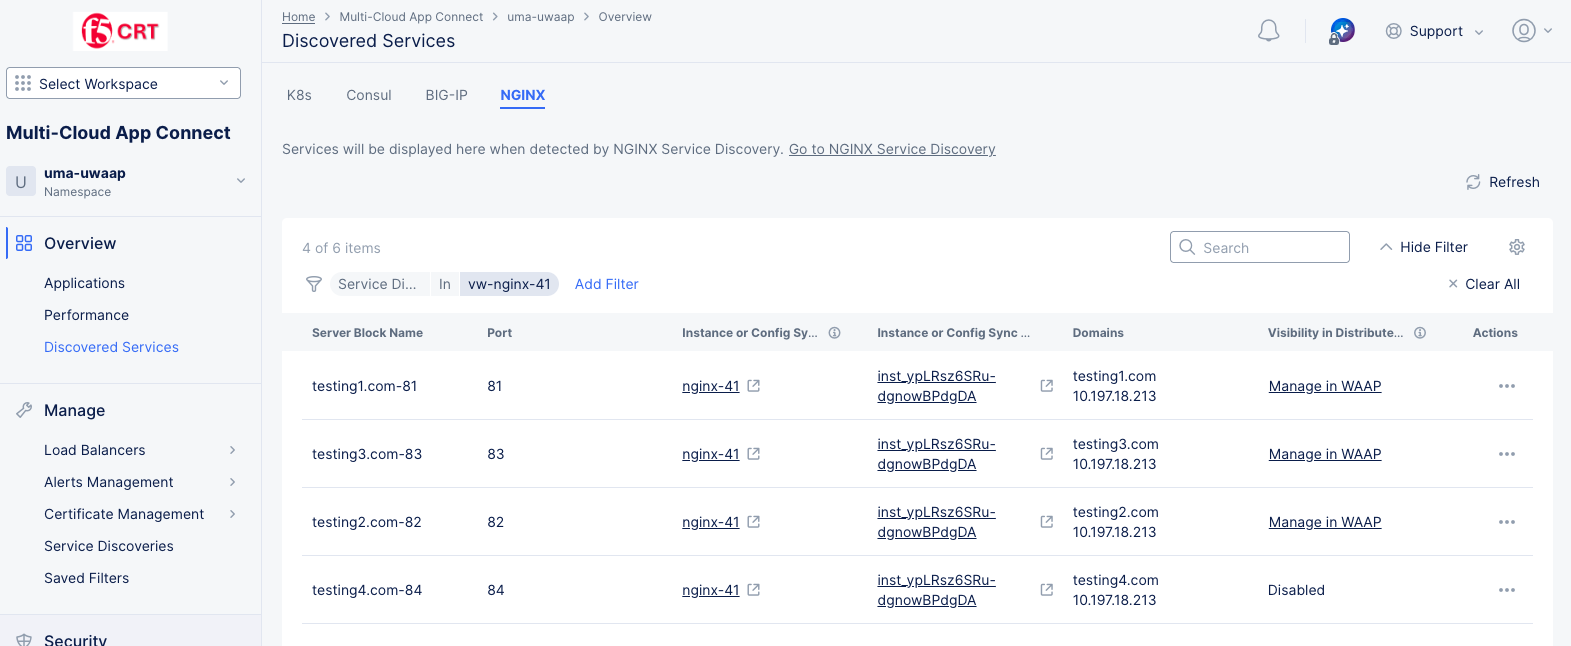The image size is (1571, 646).
Task: Open table settings gear icon
Action: [1517, 247]
